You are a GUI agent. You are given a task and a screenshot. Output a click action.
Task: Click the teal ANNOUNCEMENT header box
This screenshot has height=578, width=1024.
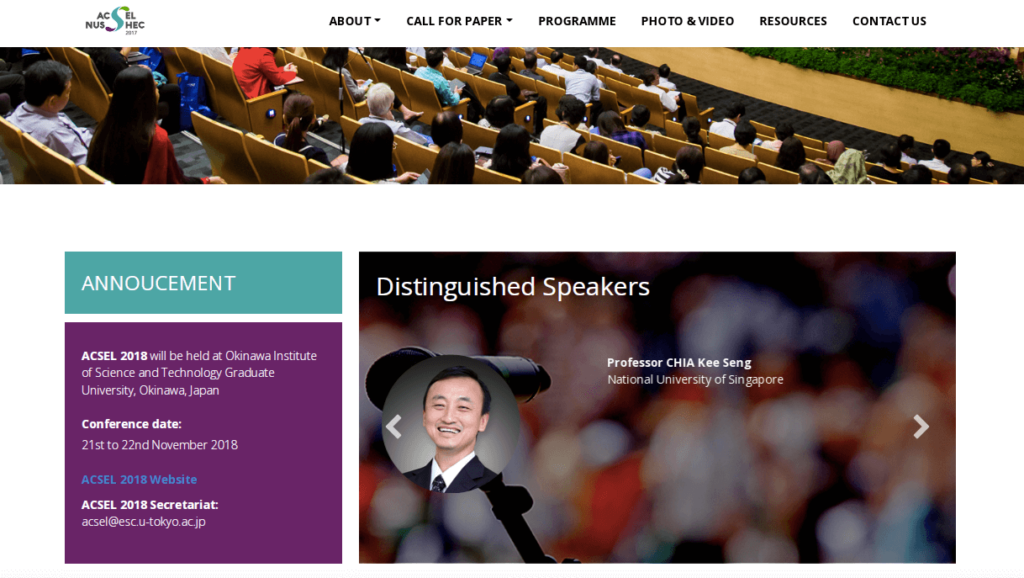[x=203, y=283]
